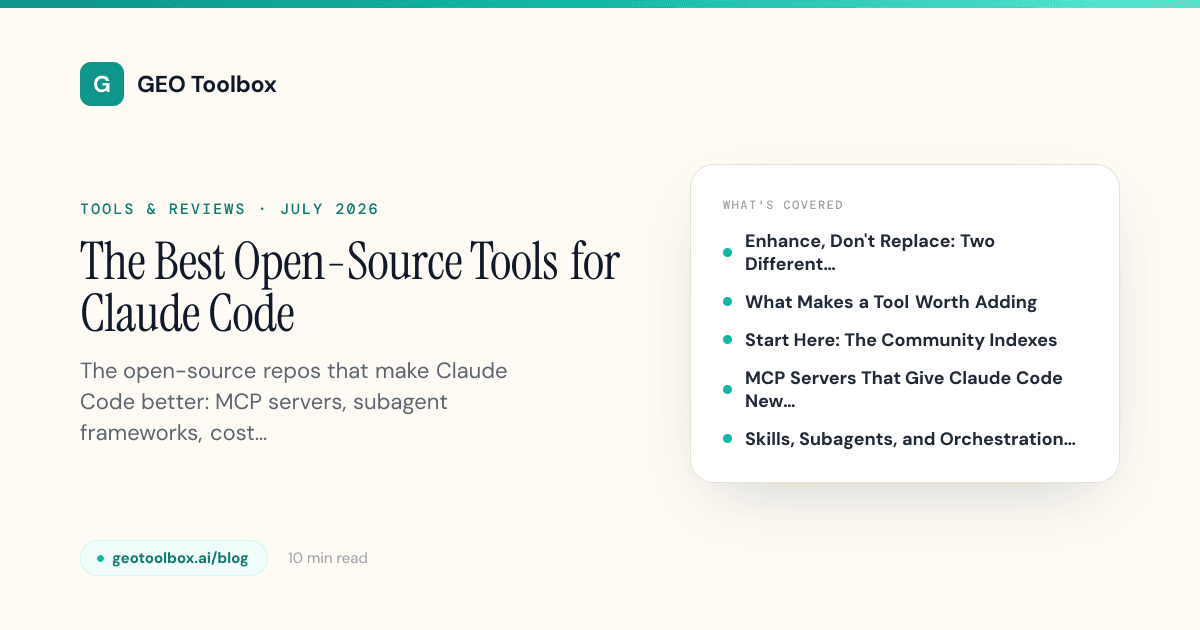Click the WHAT'S COVERED heading
1200x630 pixels.
click(x=783, y=205)
